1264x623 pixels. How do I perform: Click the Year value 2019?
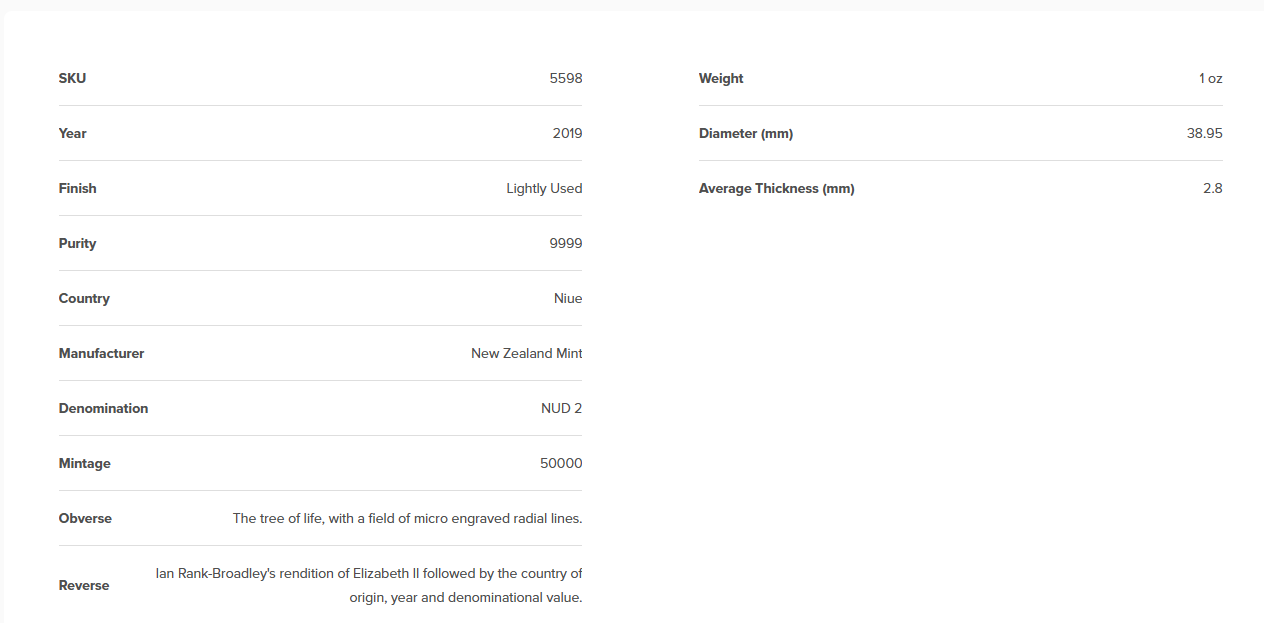[x=567, y=133]
